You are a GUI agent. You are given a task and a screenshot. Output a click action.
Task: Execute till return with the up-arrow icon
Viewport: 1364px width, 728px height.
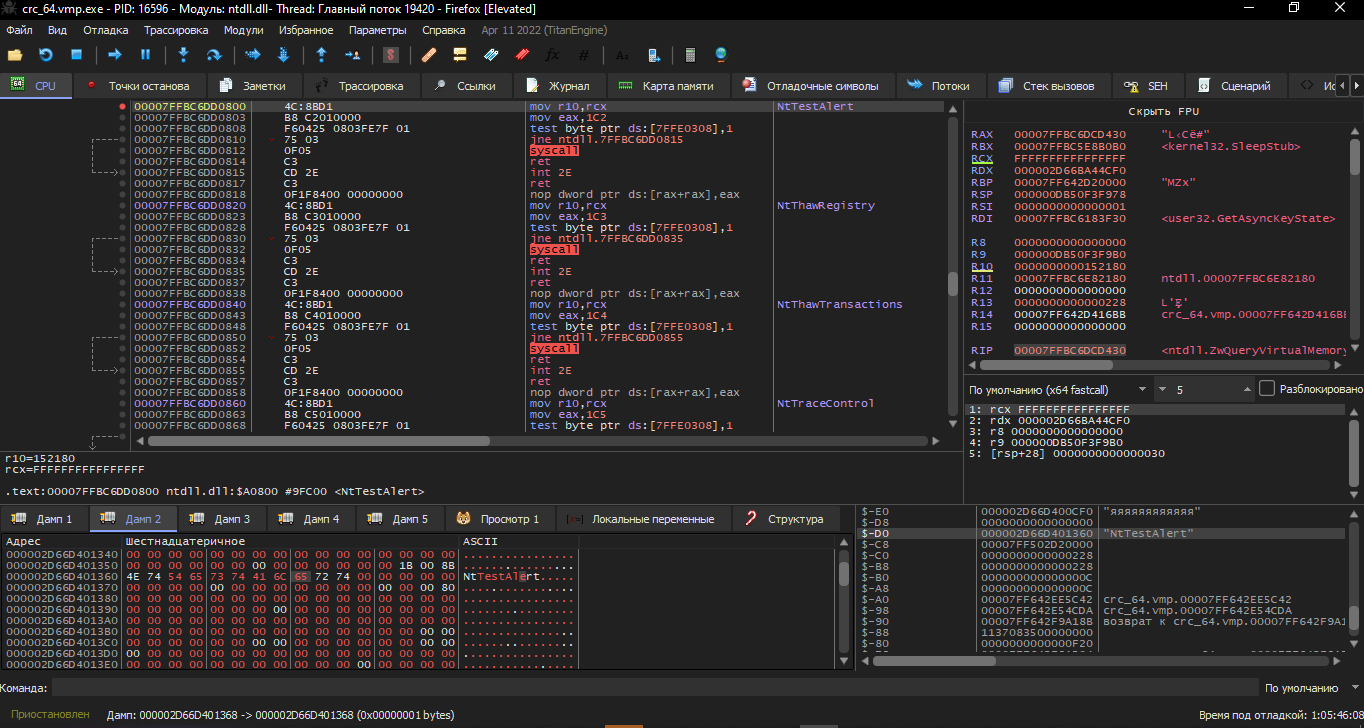pyautogui.click(x=321, y=55)
